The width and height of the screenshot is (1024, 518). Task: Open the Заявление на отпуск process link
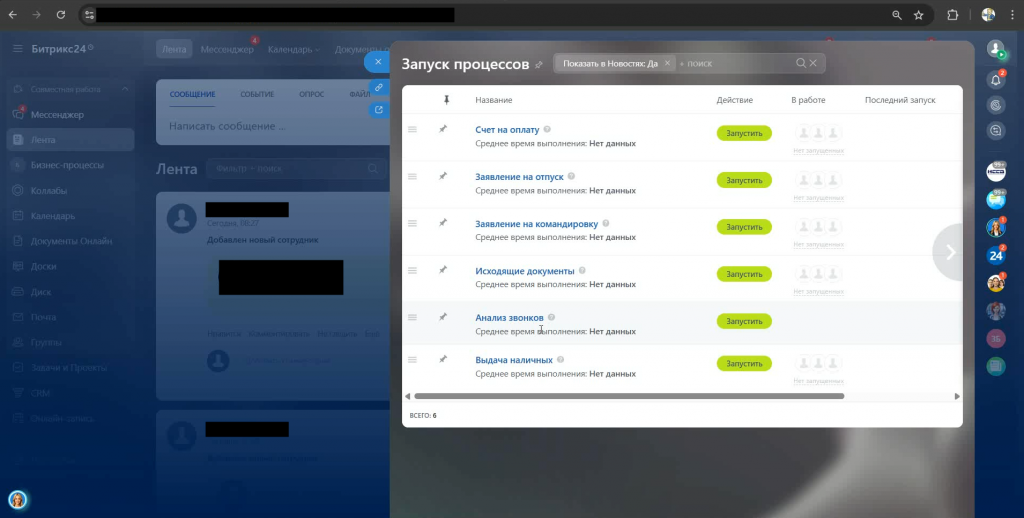tap(519, 176)
